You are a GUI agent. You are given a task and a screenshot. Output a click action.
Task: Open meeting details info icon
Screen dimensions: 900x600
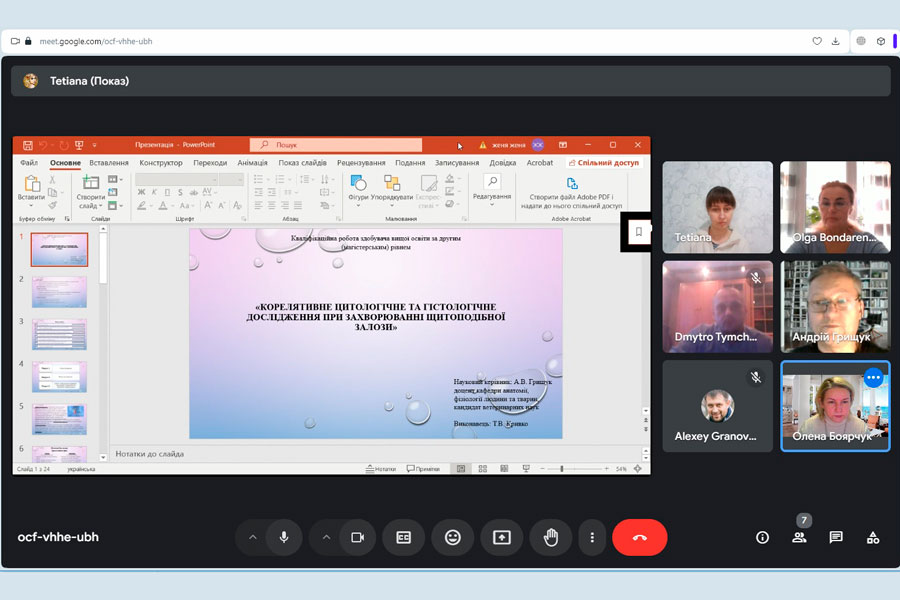coord(762,537)
